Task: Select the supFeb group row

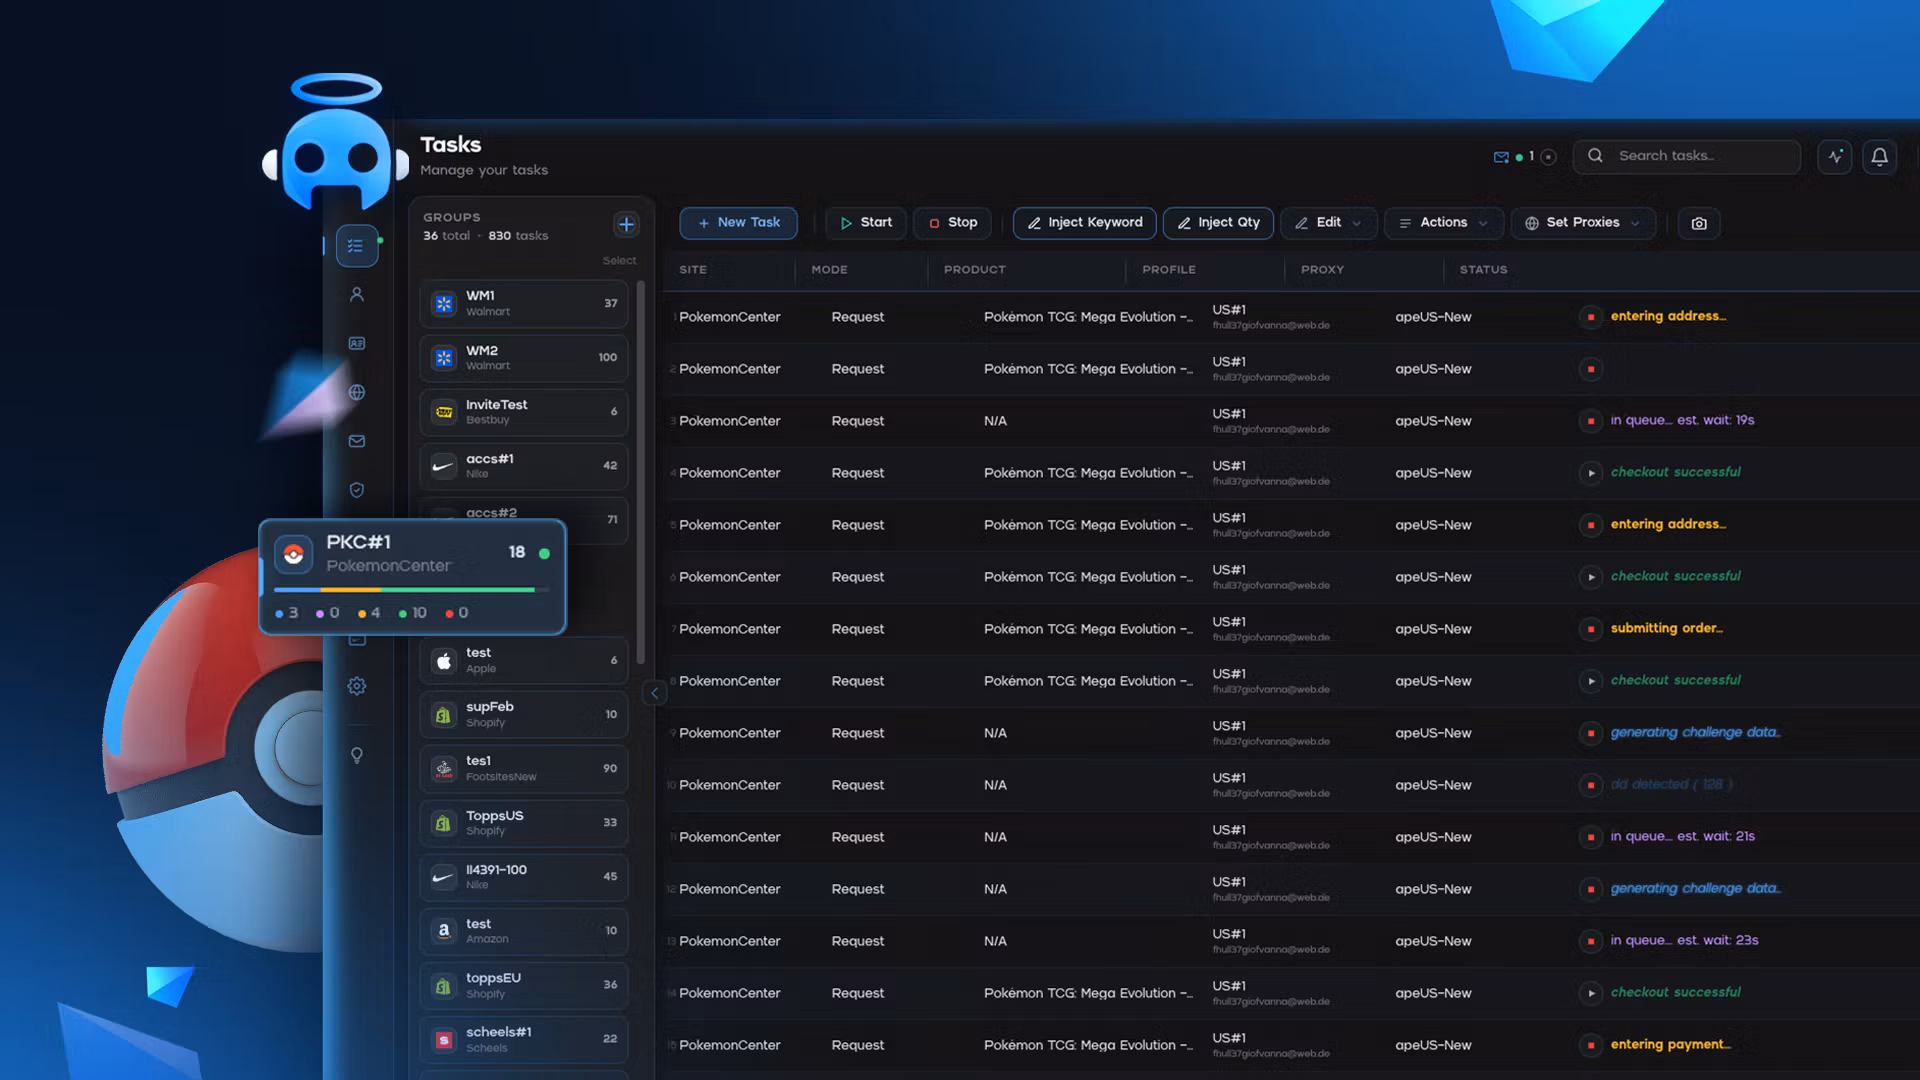Action: [524, 714]
